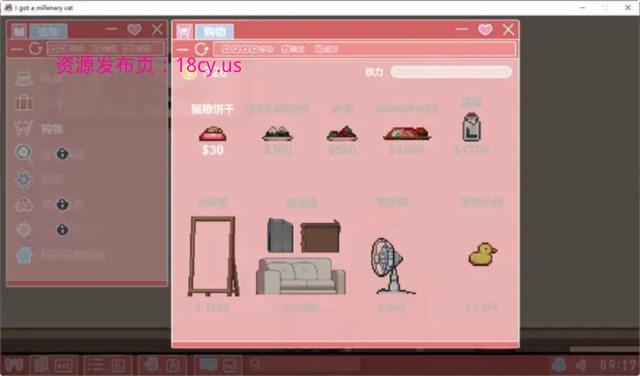Click the start icon at taskbar left
The width and height of the screenshot is (640, 376).
coord(13,364)
